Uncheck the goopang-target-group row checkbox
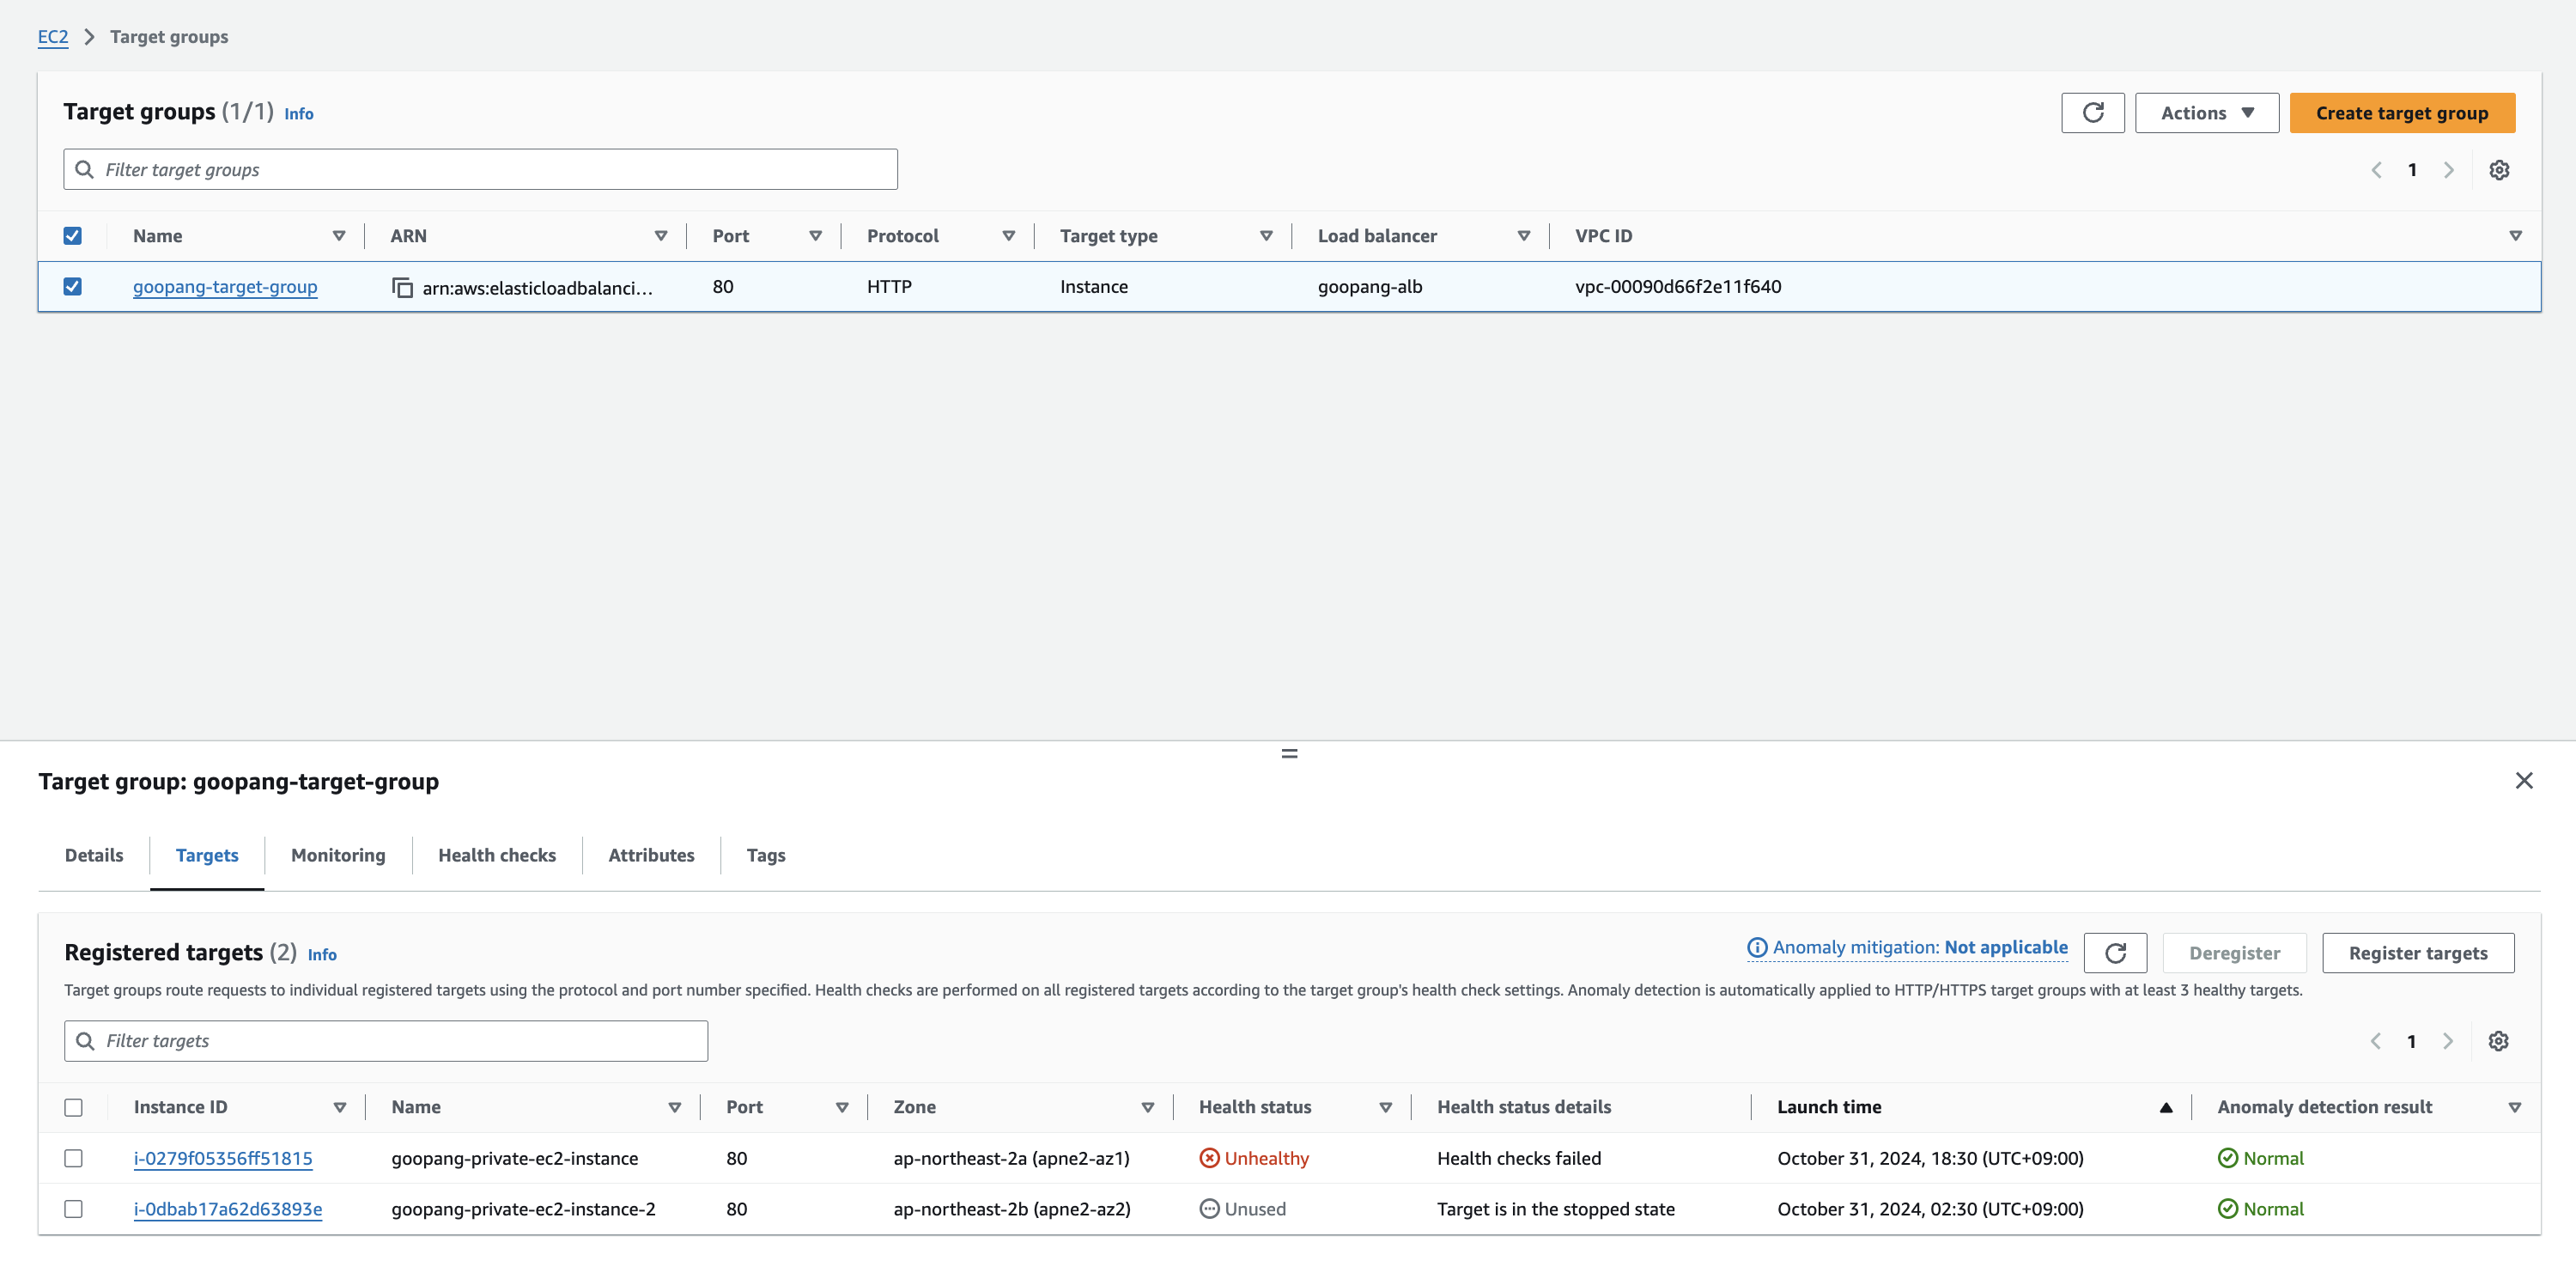The image size is (2576, 1273). pyautogui.click(x=72, y=287)
